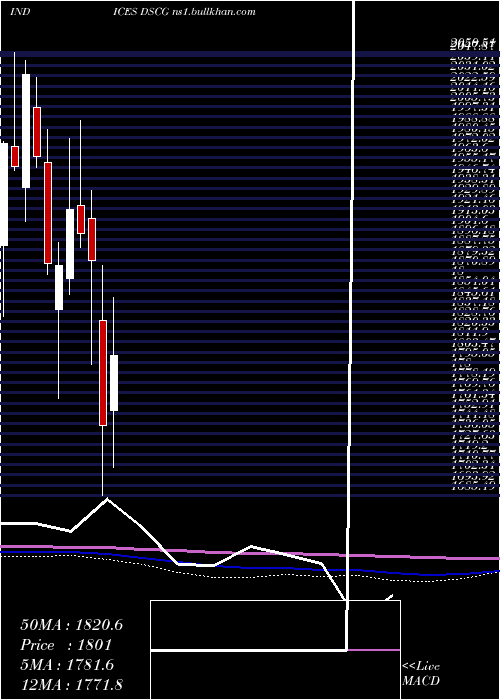The width and height of the screenshot is (500, 700).
Task: Click the 'Price : 1801' readout
Action: point(66,645)
